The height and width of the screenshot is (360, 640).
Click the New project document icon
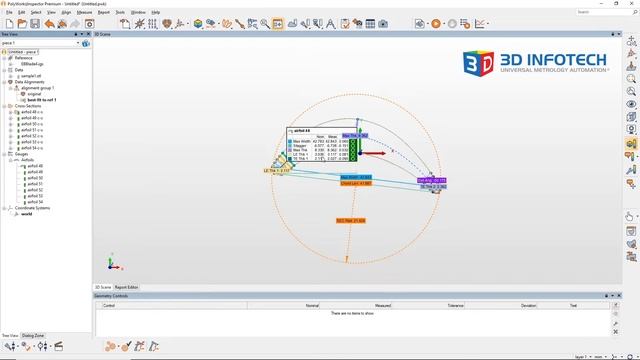pos(9,24)
